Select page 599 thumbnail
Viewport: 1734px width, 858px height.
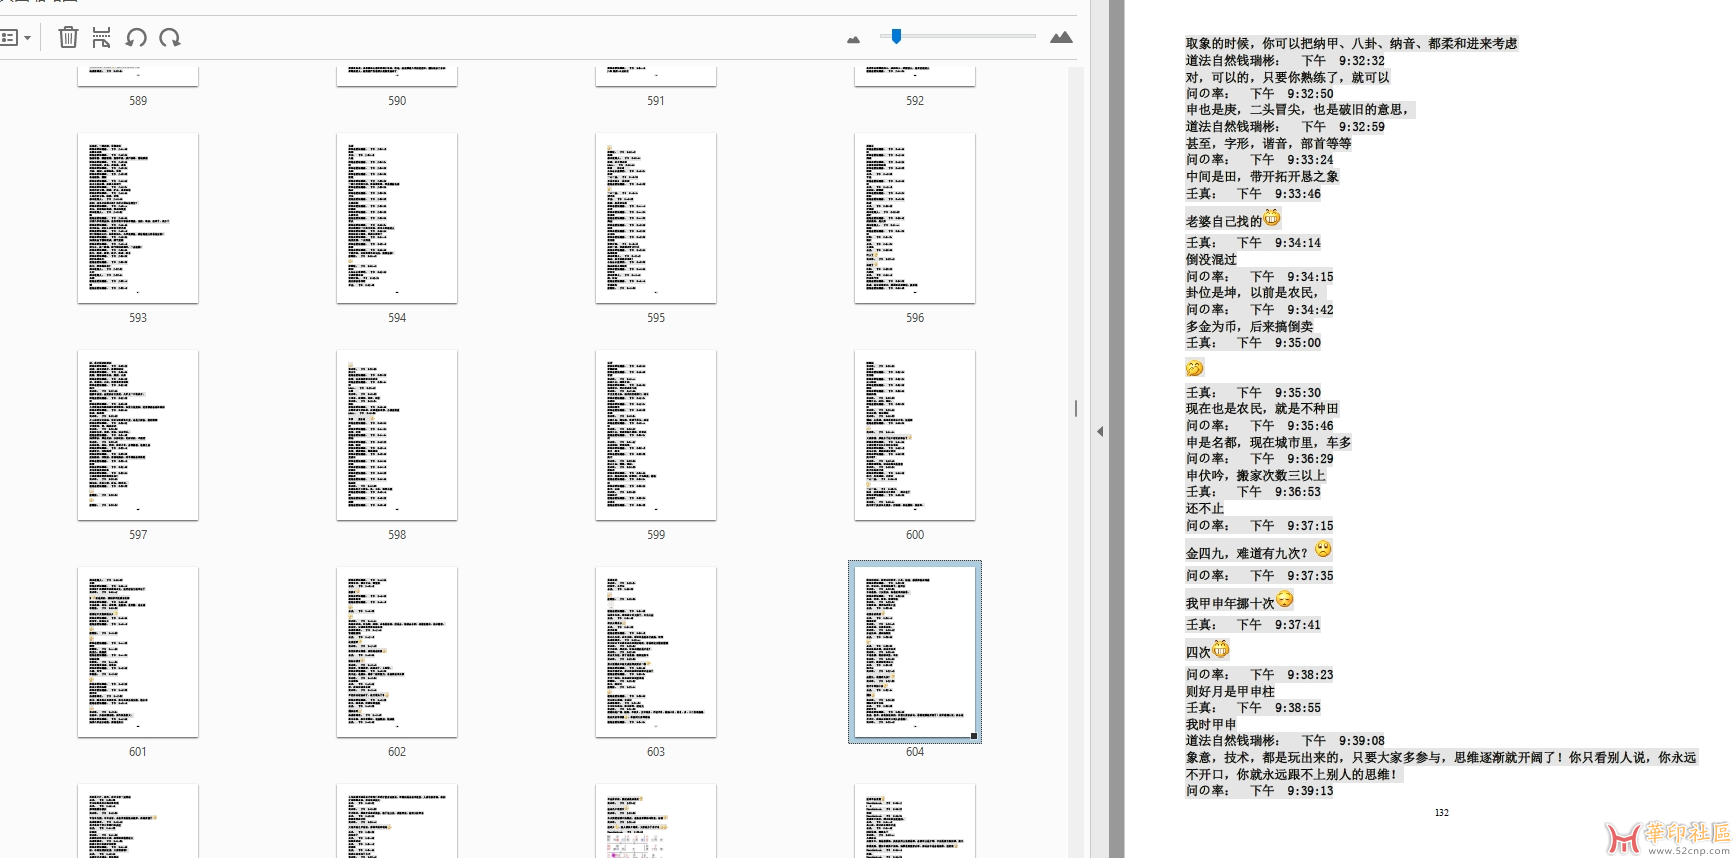pyautogui.click(x=655, y=435)
